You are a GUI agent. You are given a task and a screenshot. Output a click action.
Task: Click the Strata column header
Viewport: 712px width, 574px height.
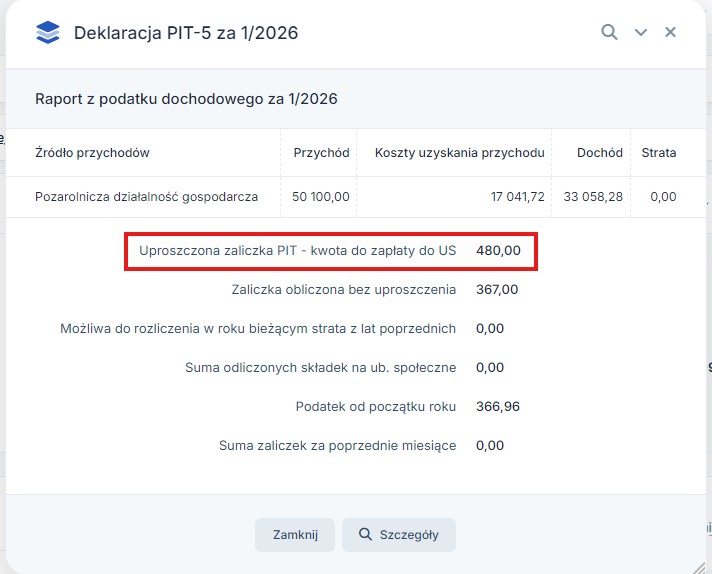click(658, 153)
